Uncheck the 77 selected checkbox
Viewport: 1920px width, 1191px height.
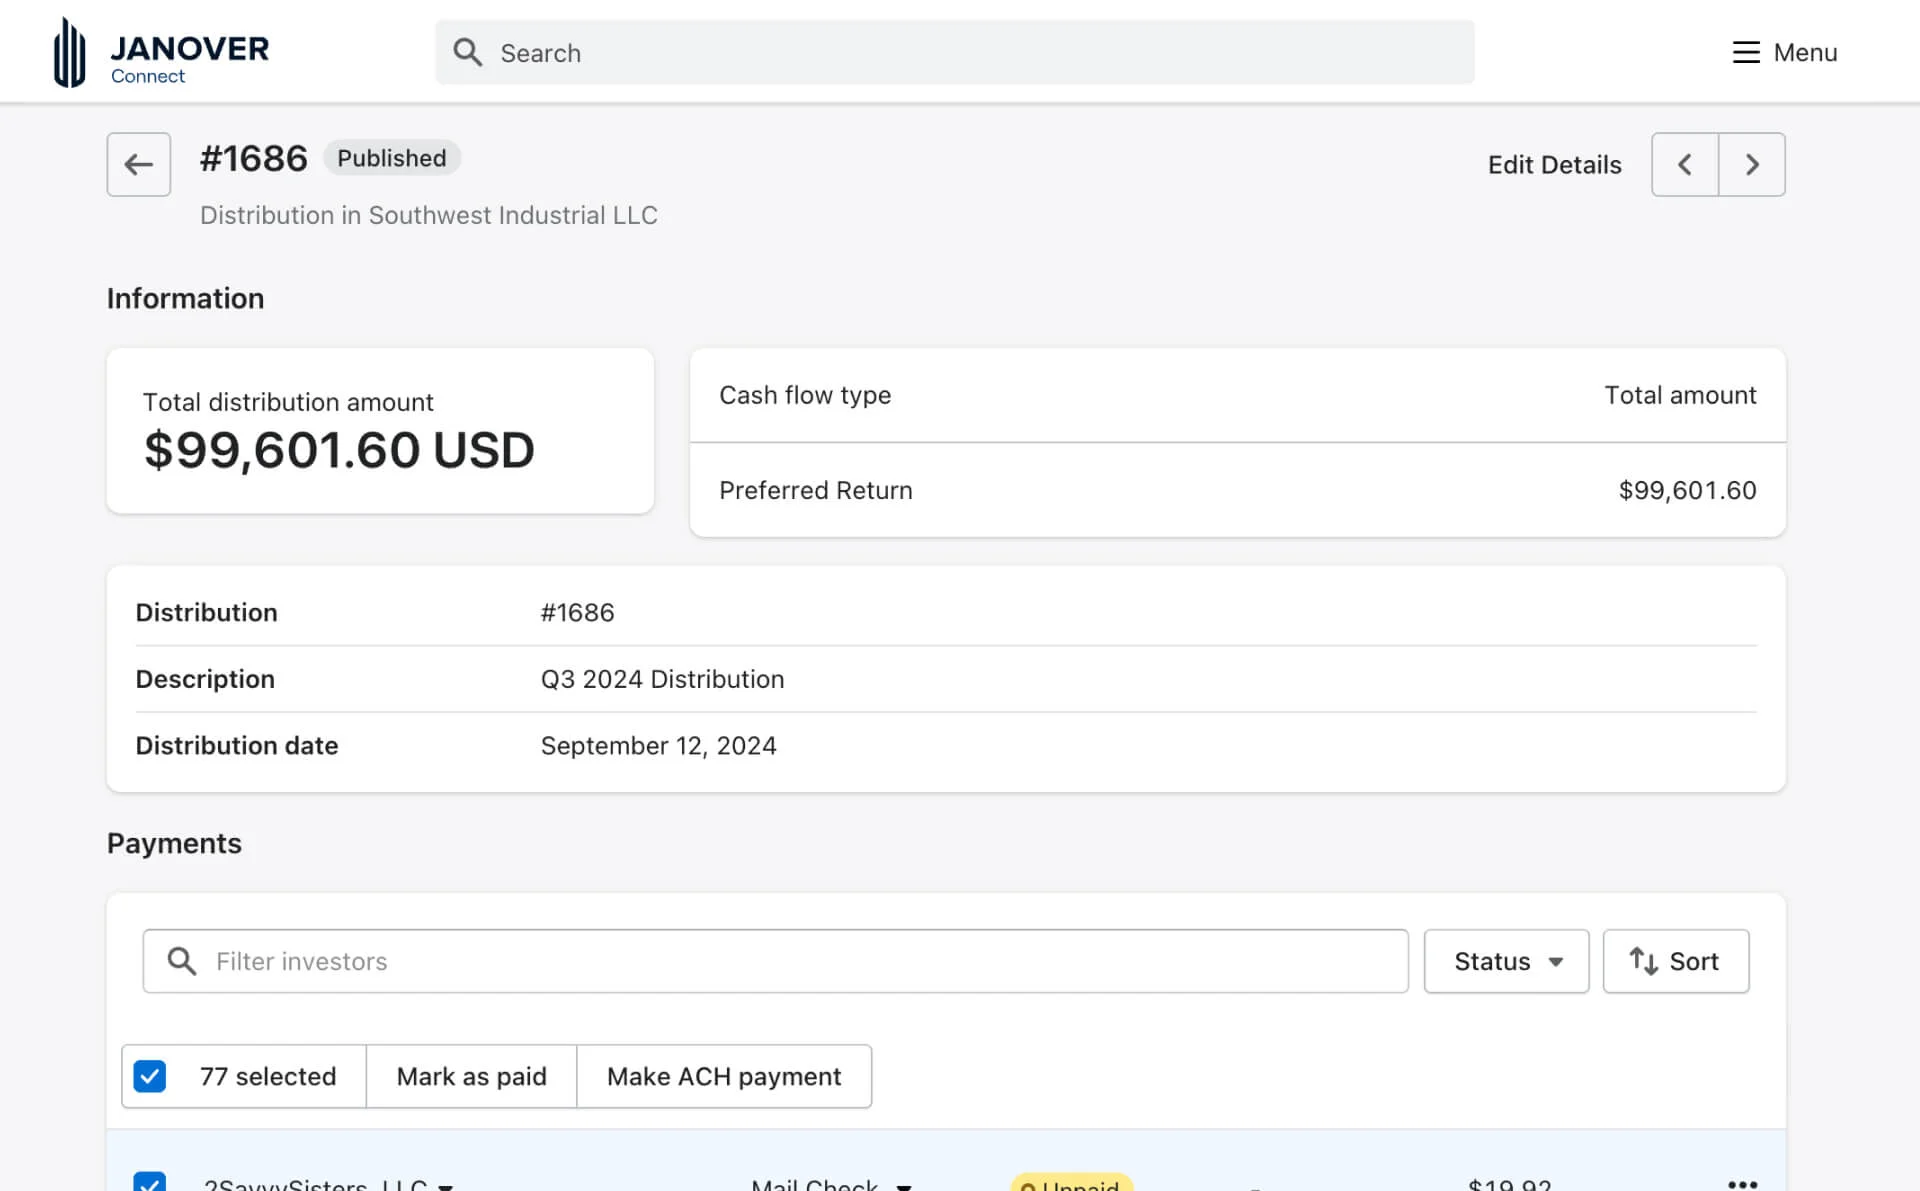pyautogui.click(x=149, y=1076)
